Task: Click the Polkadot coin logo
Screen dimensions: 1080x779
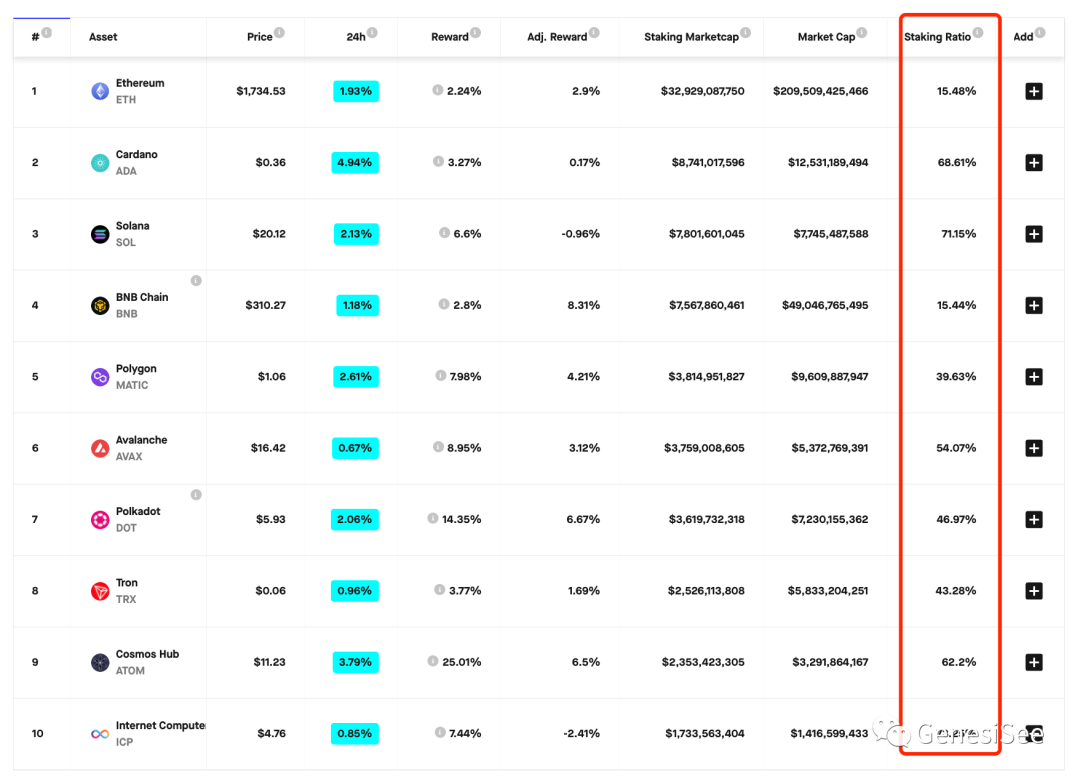Action: click(x=100, y=519)
